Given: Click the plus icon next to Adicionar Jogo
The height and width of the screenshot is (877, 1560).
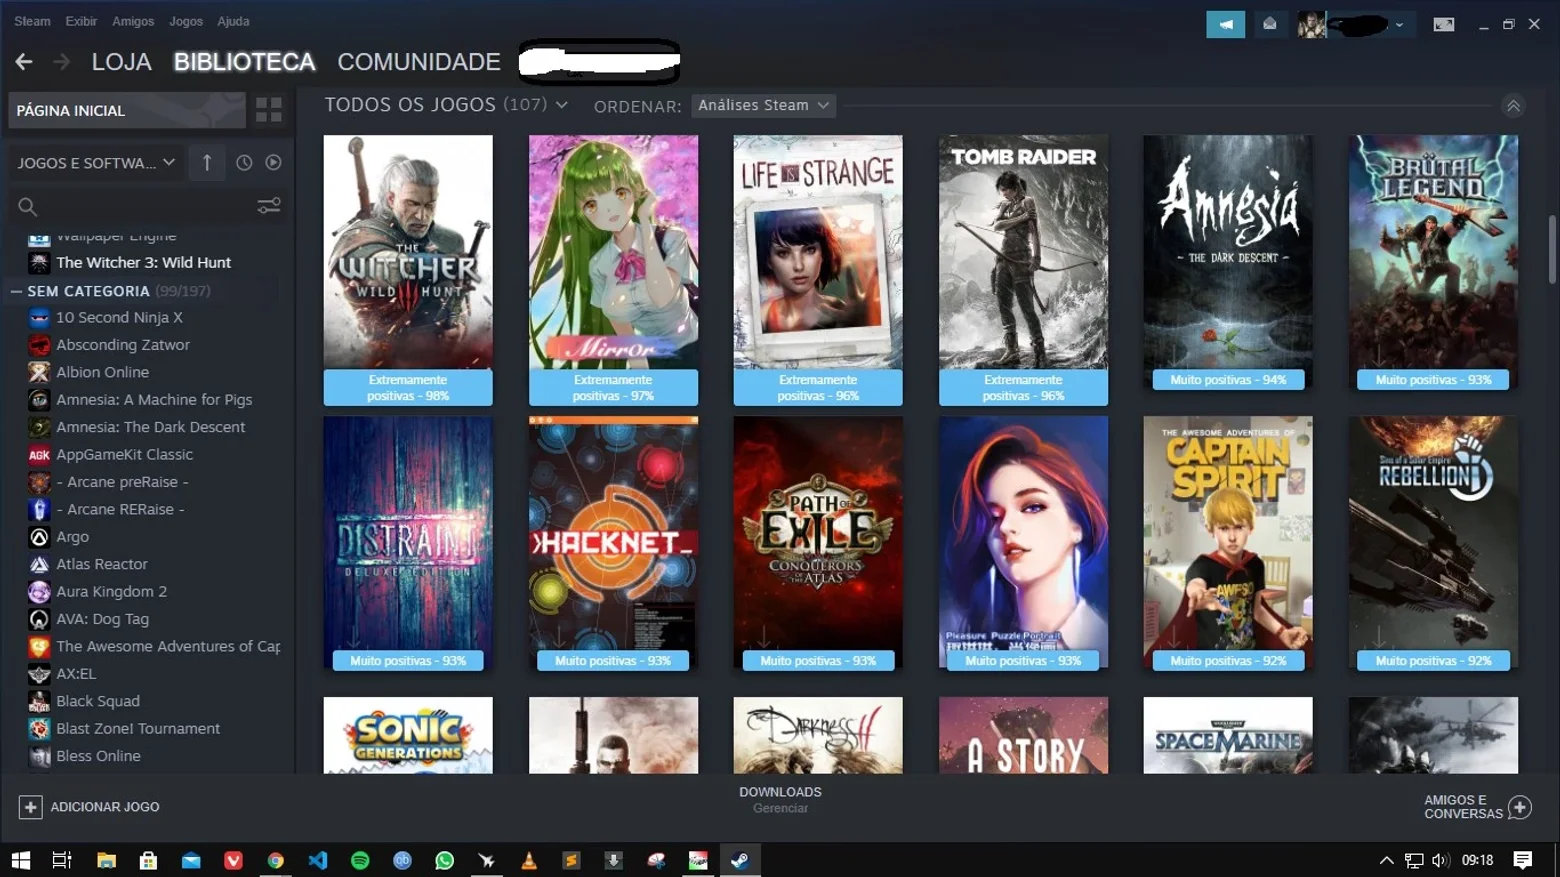Looking at the screenshot, I should (x=30, y=807).
